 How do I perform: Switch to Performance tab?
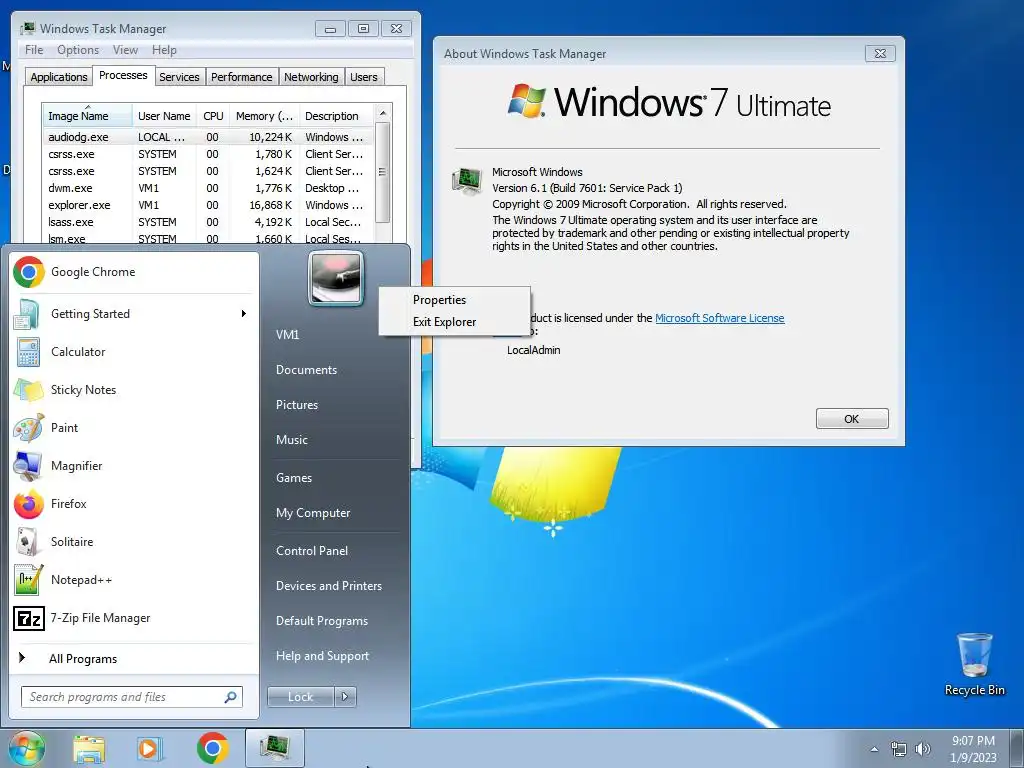click(x=241, y=77)
